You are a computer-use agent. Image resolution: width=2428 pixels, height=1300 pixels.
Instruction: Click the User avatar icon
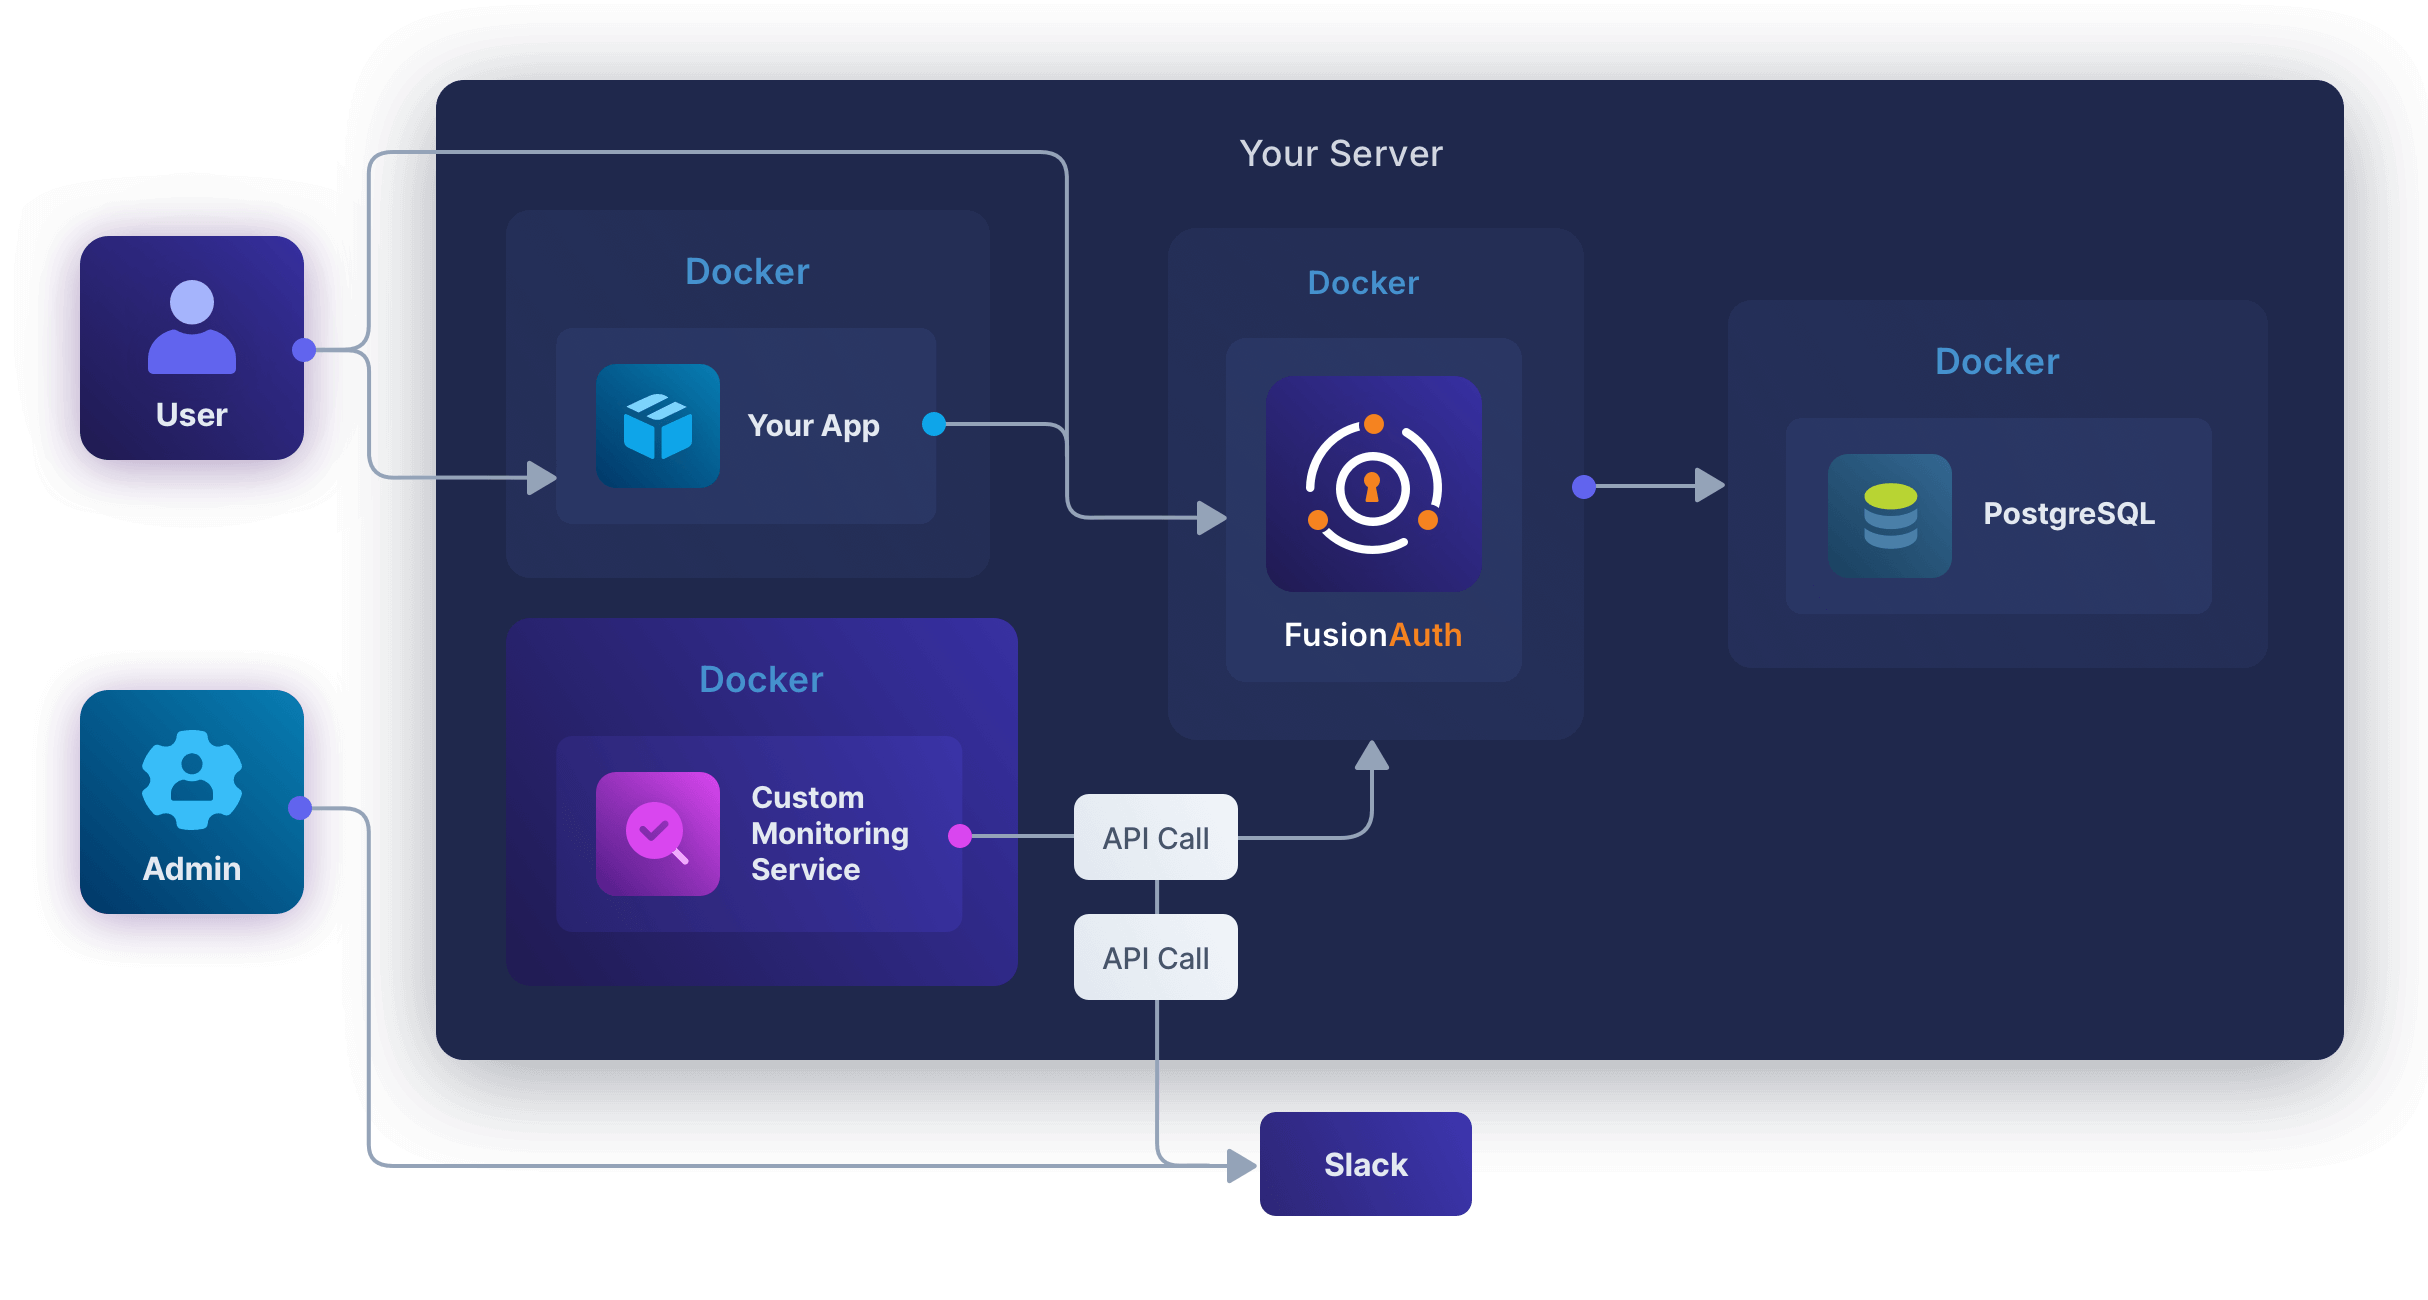pos(192,327)
